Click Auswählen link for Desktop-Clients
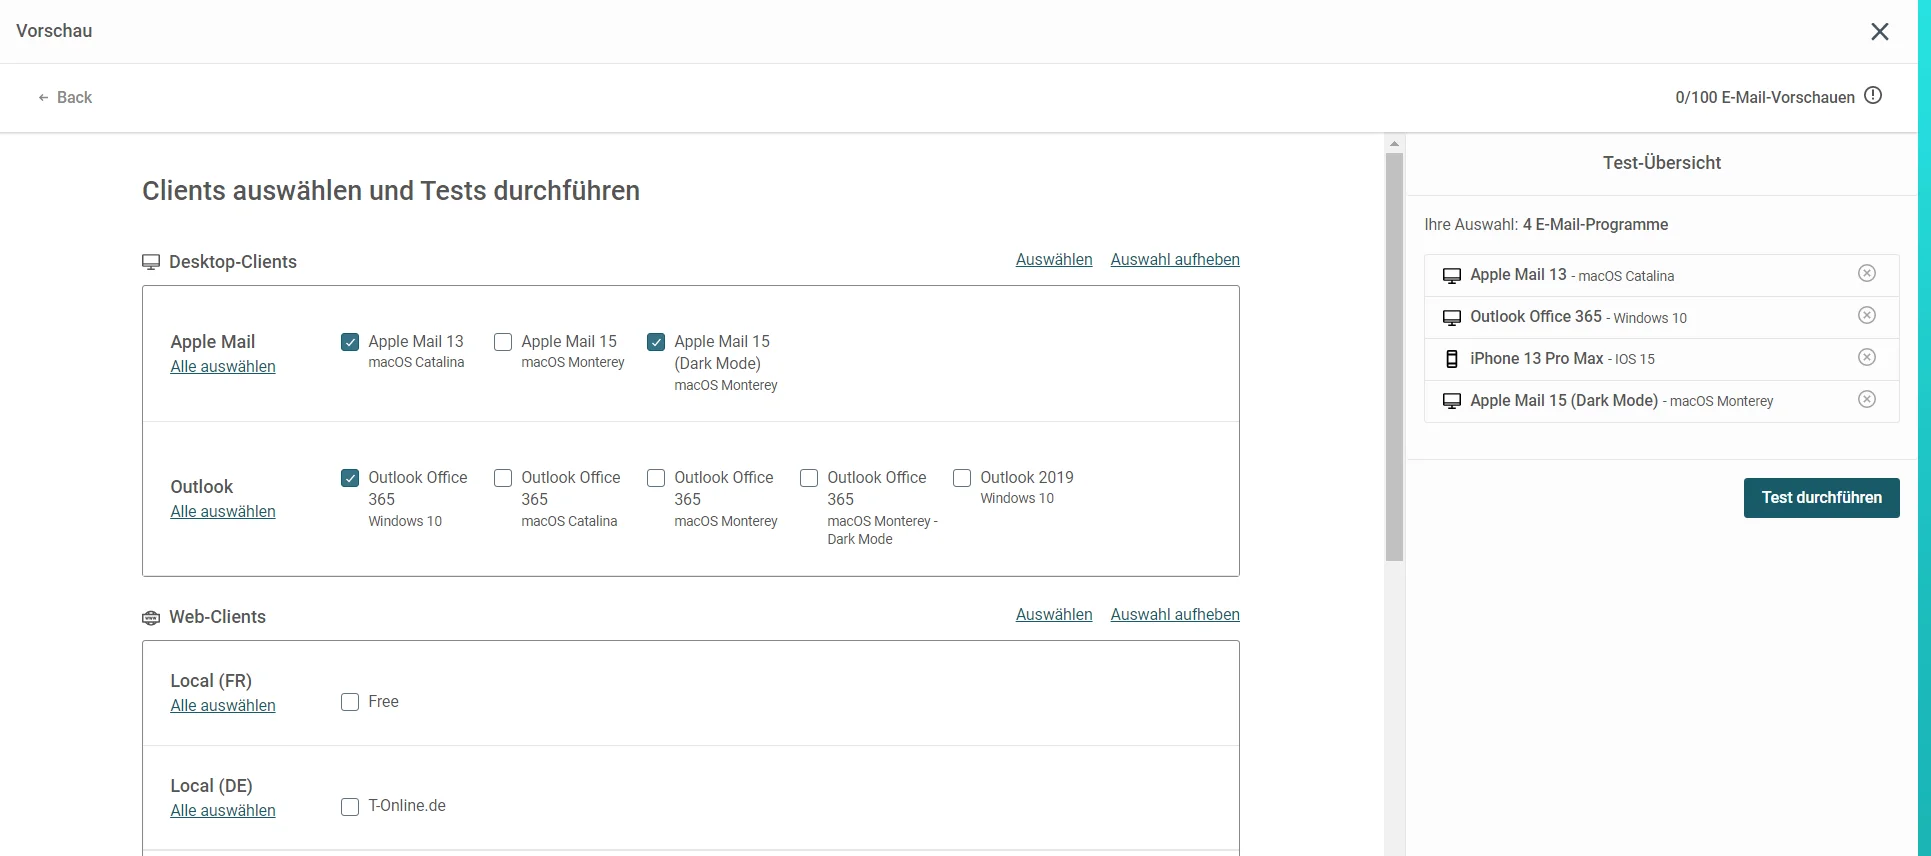The image size is (1931, 856). (1054, 260)
